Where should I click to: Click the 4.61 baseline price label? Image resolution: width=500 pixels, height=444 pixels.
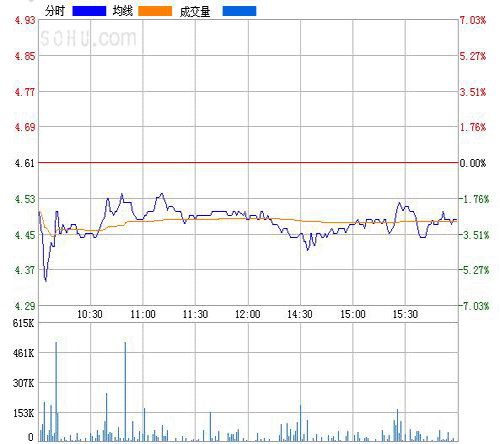click(25, 163)
